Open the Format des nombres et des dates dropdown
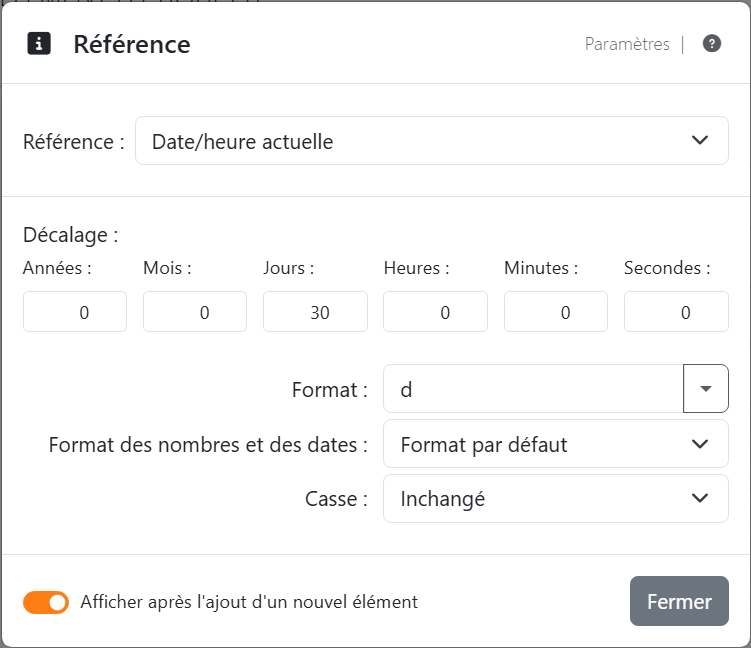 pos(556,444)
